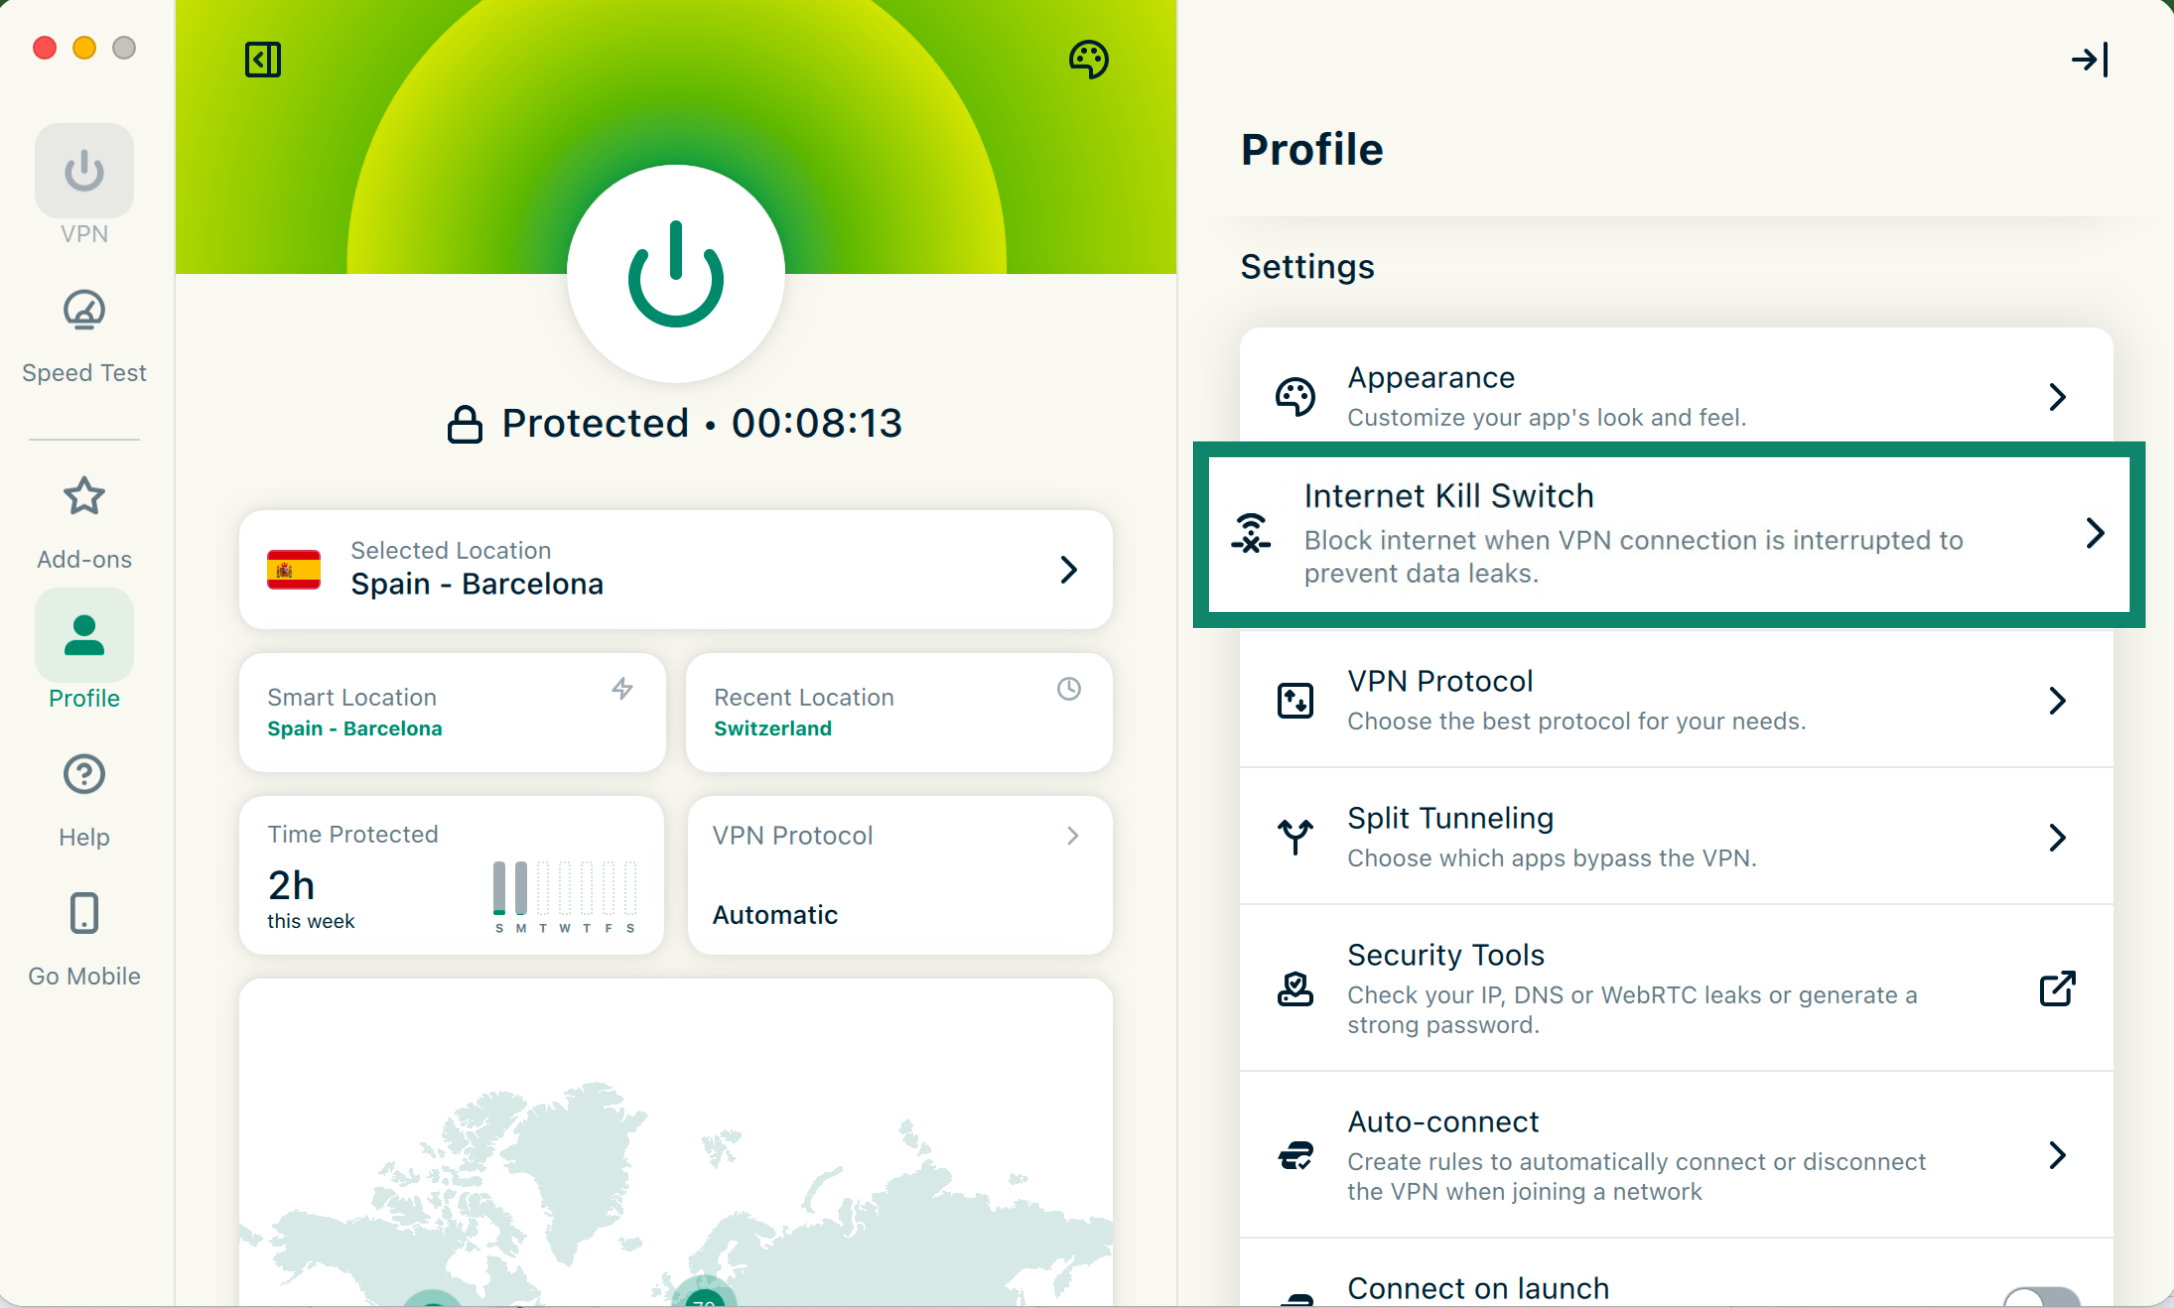Open the appearance palette icon above map
Screen dimensions: 2174x1308
coord(1088,59)
